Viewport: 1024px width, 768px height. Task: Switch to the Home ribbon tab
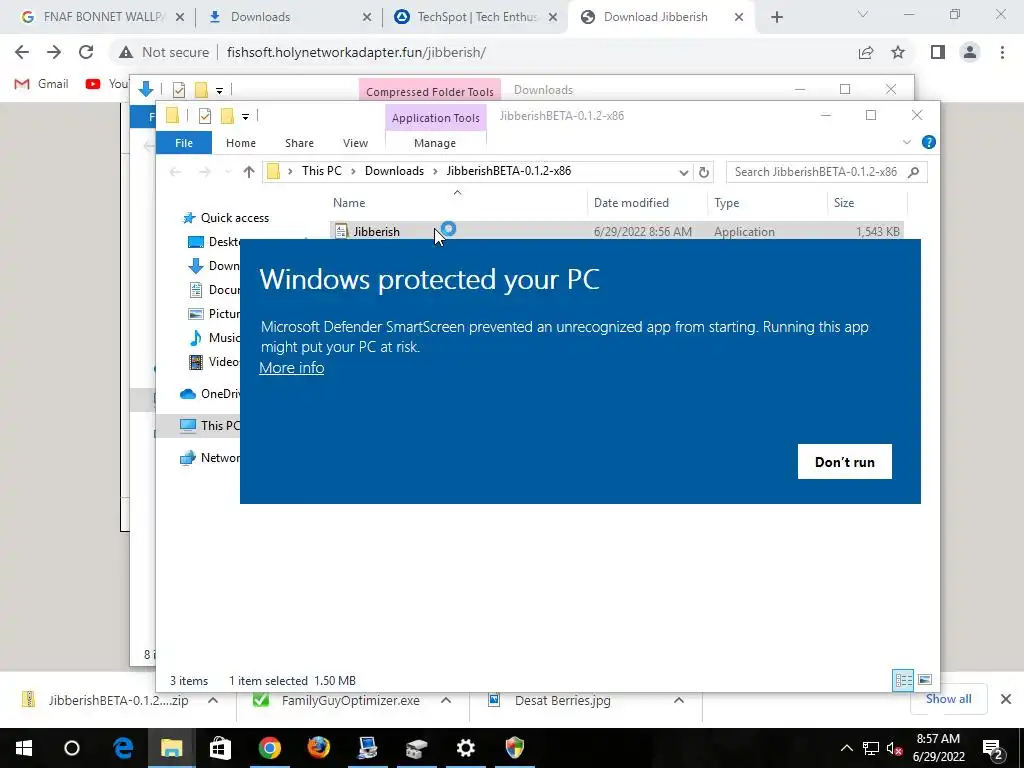(240, 143)
